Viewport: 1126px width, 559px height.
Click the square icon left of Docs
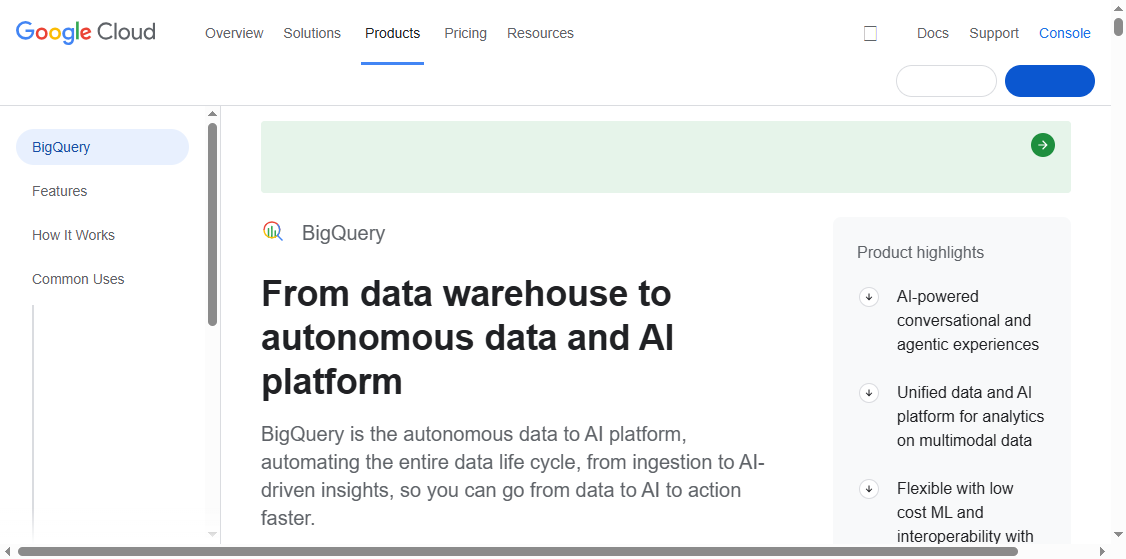(870, 33)
